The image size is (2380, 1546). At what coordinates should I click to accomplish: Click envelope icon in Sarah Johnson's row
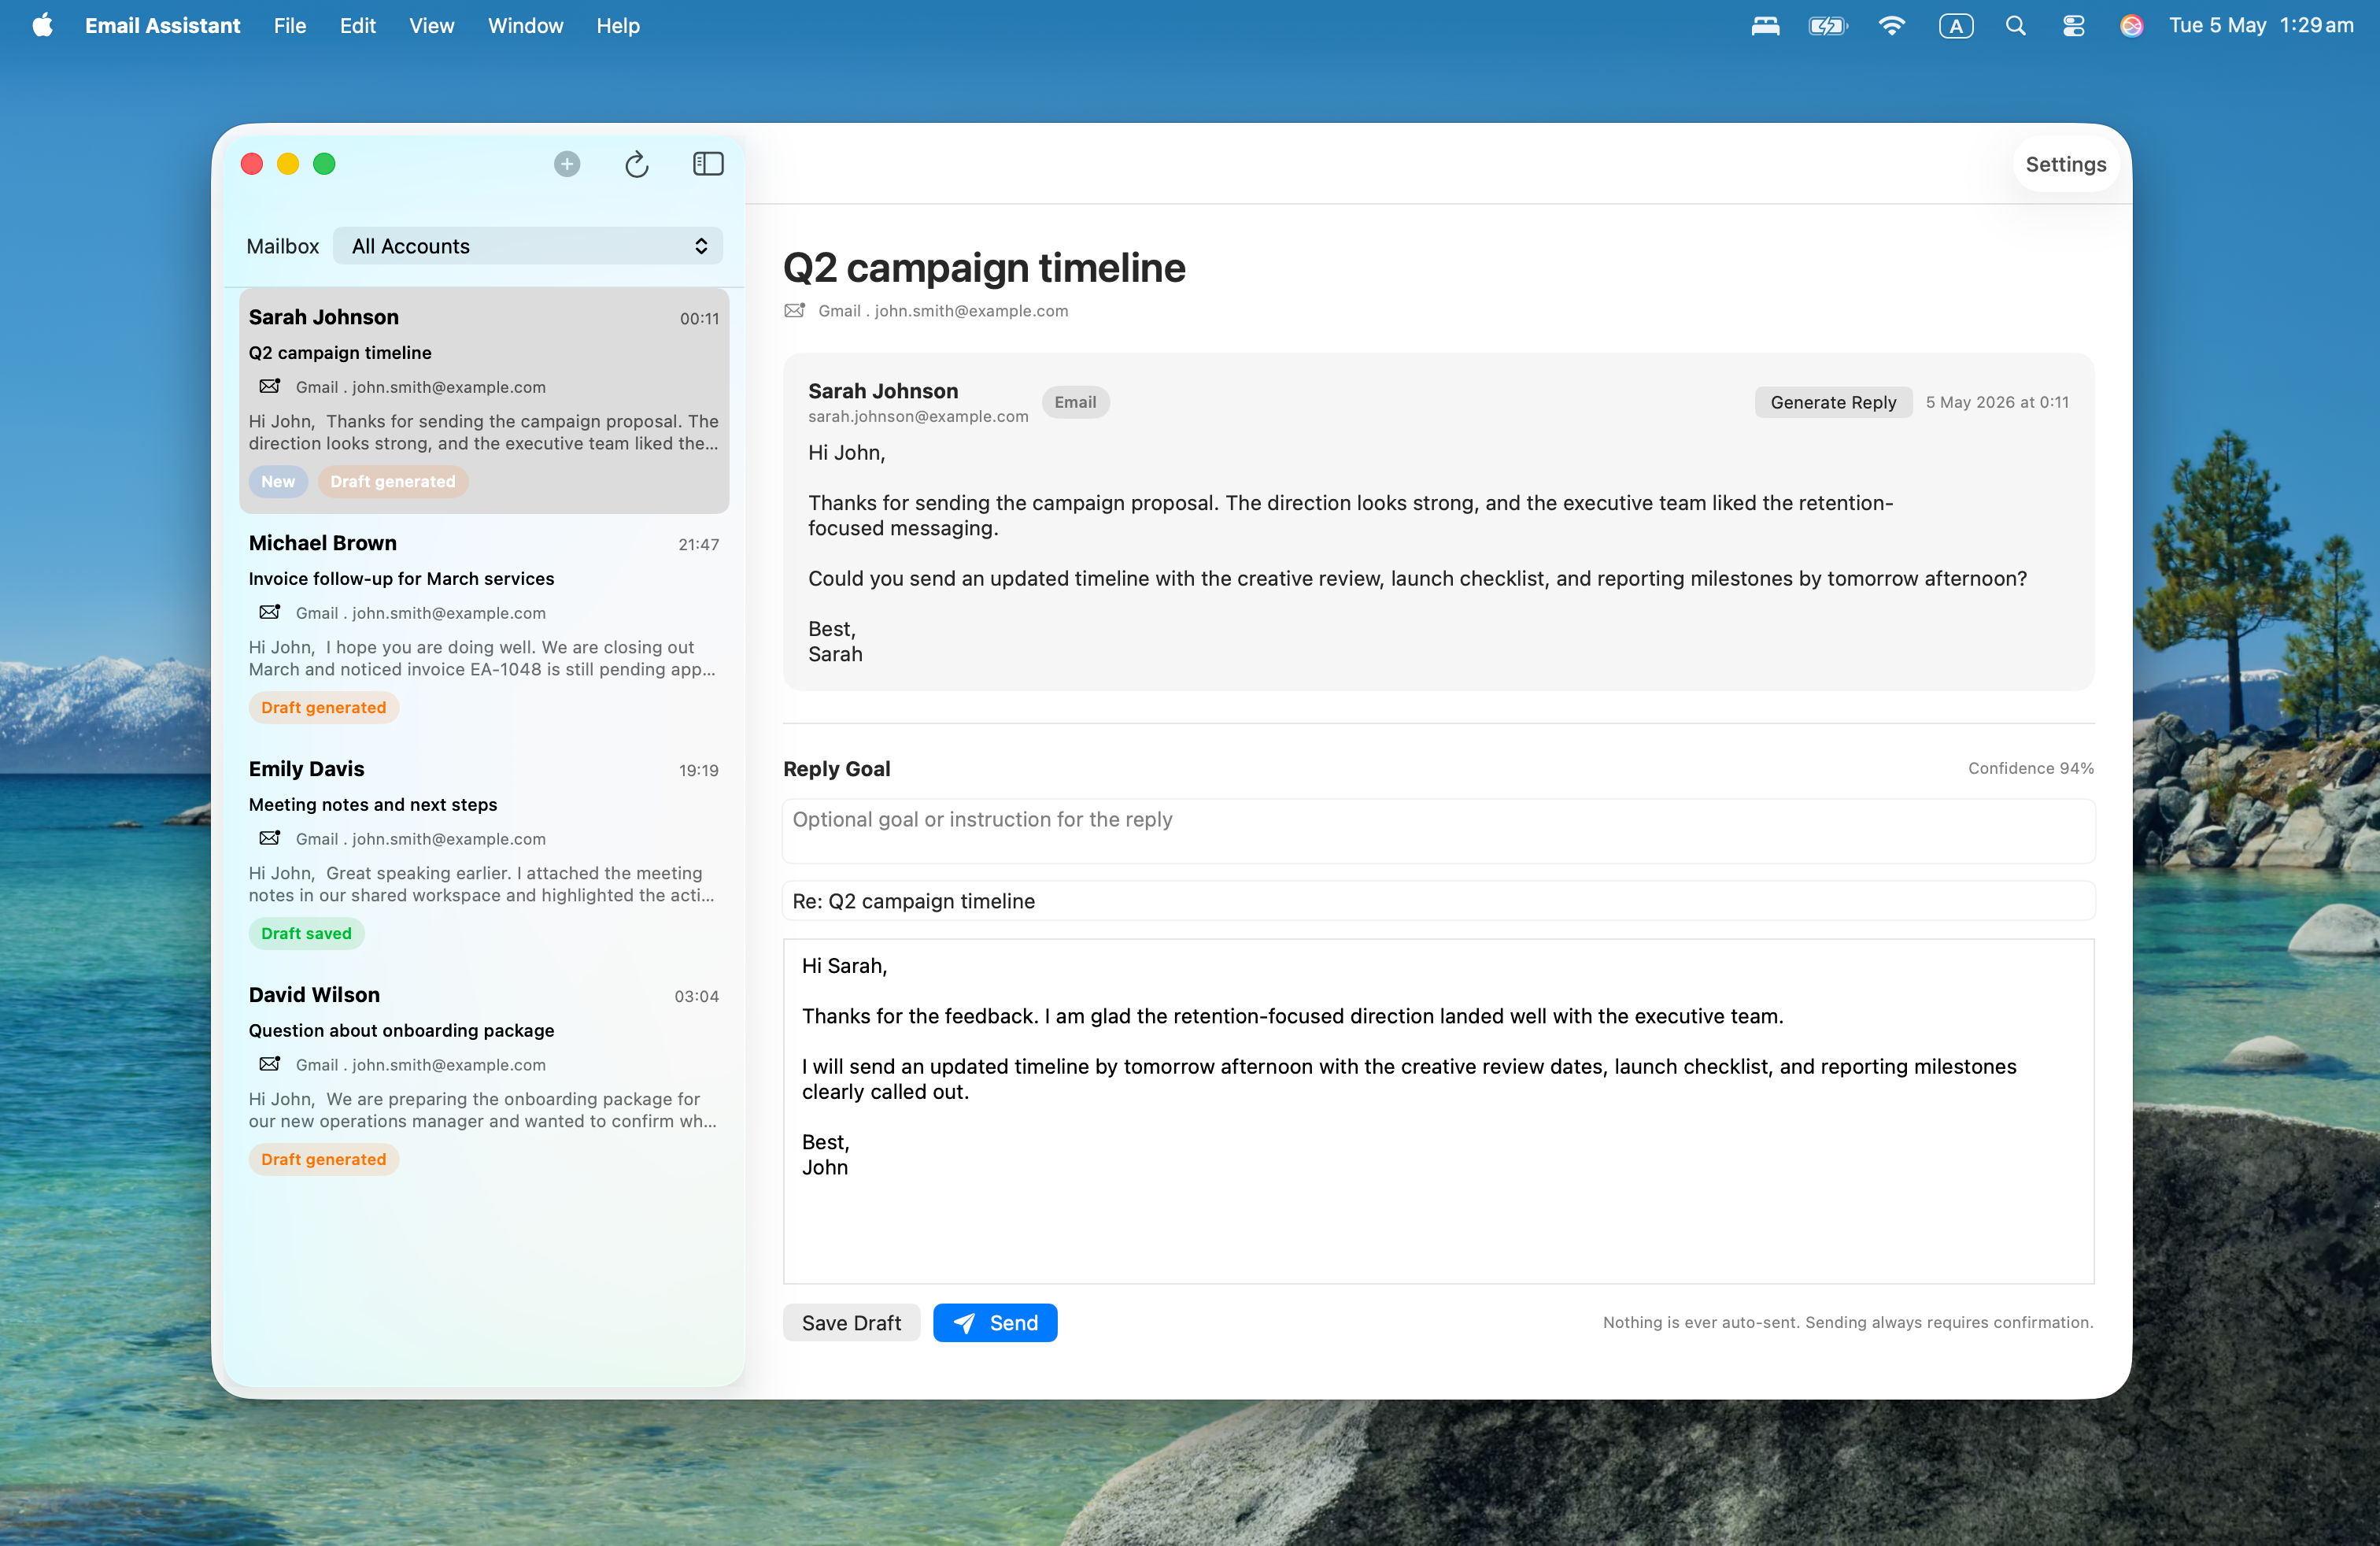click(x=270, y=386)
